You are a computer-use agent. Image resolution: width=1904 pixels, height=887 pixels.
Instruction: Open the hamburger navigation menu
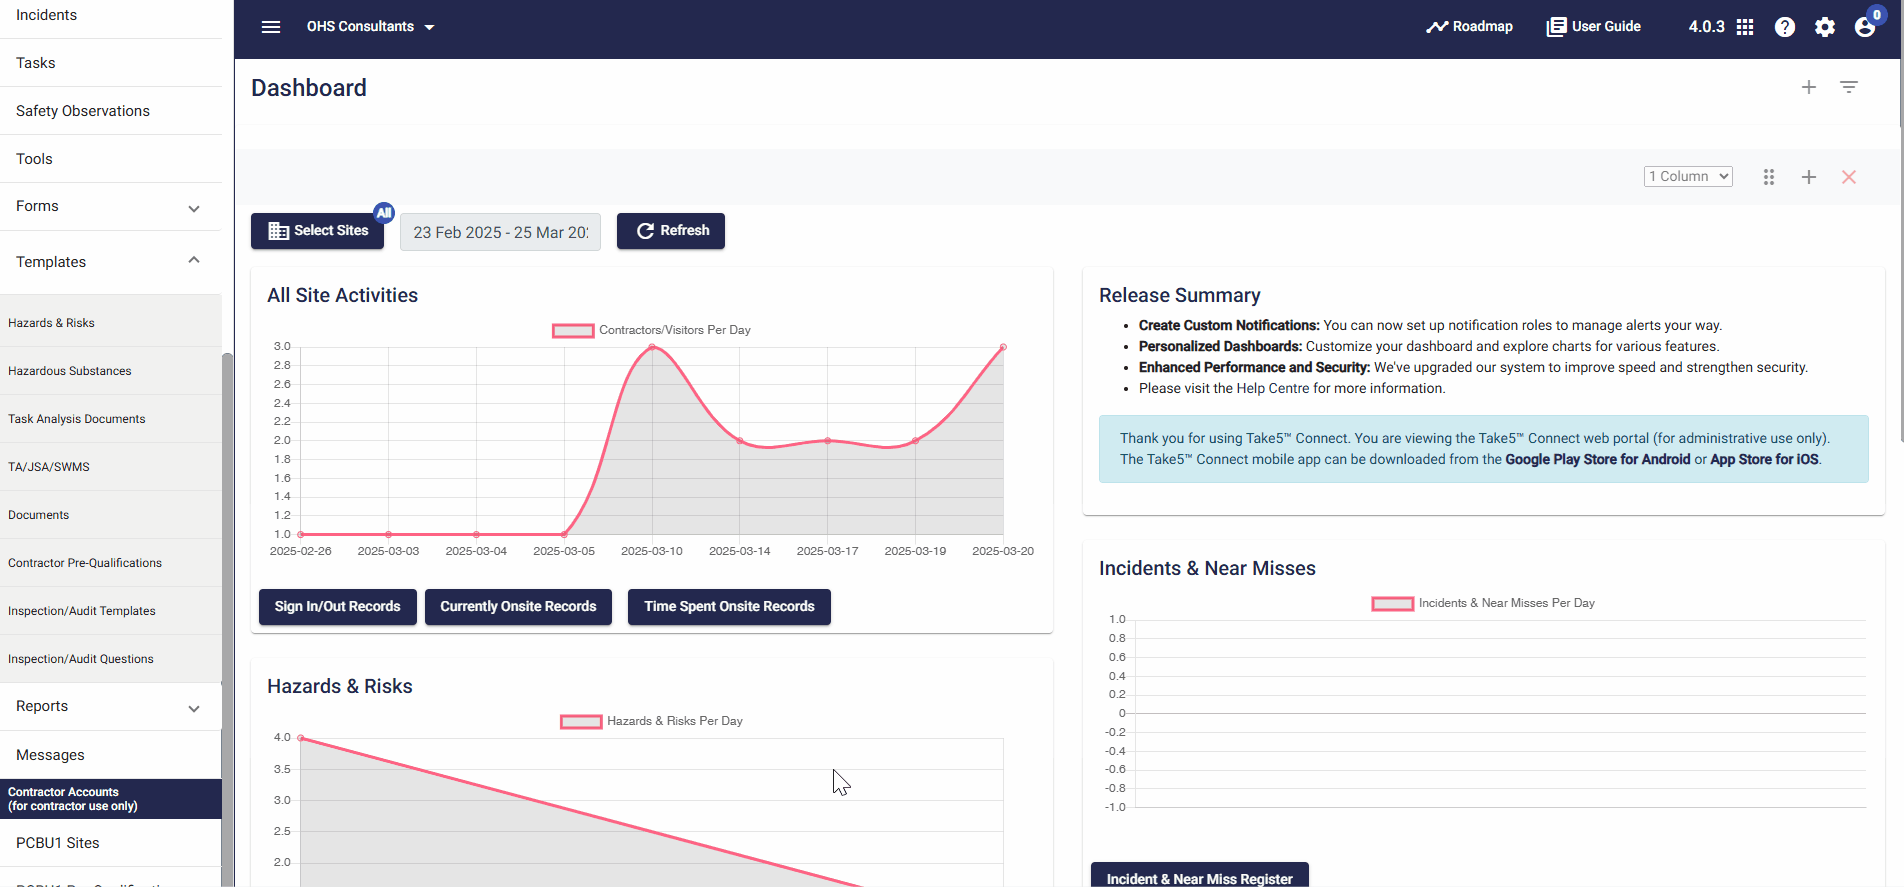(x=271, y=27)
